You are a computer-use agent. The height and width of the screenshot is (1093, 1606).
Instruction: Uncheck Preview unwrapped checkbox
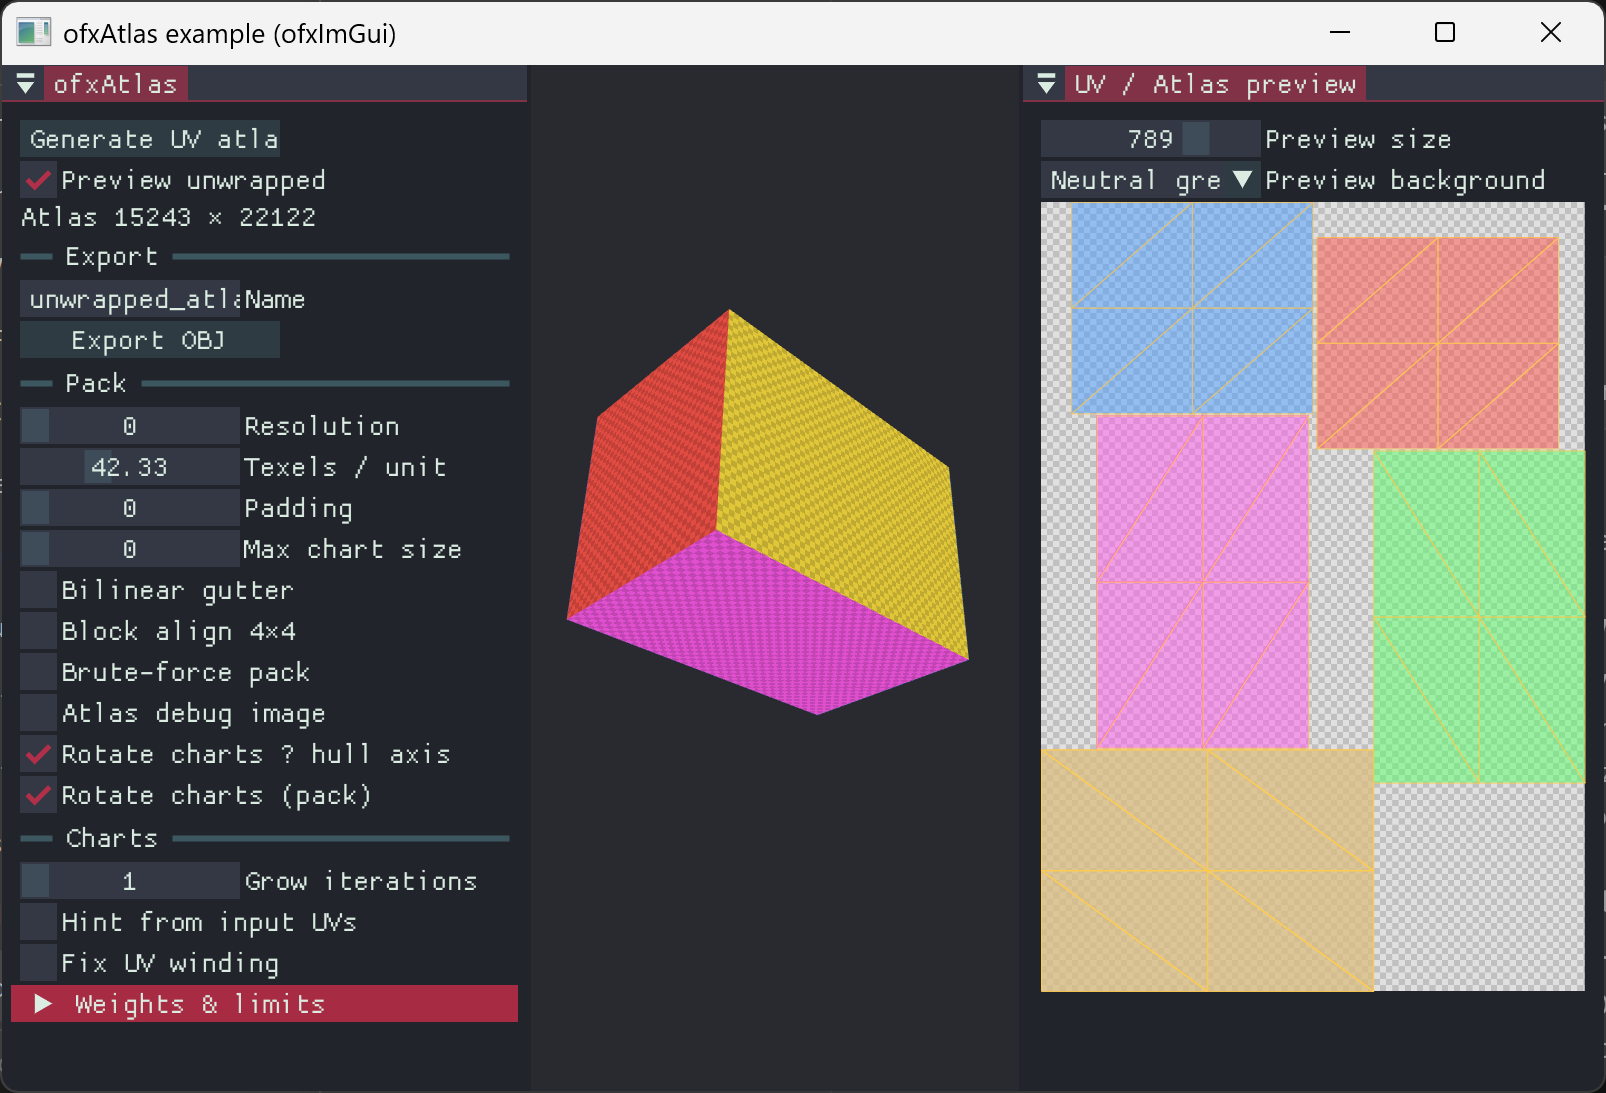click(38, 180)
